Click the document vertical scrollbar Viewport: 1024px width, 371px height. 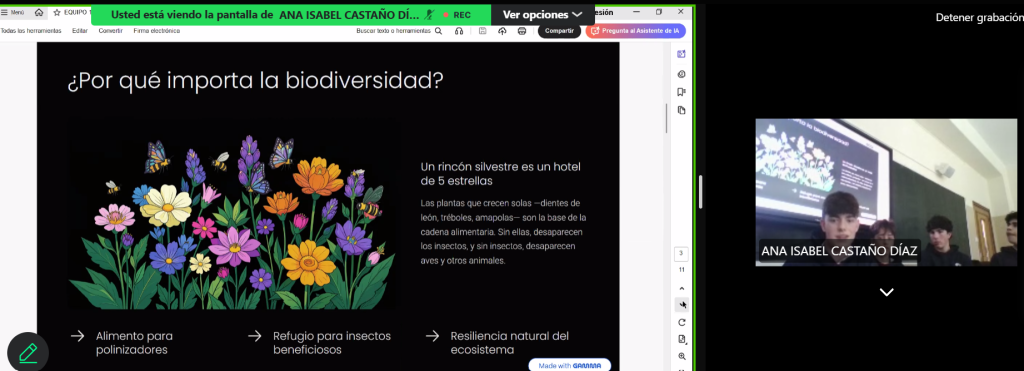click(x=667, y=119)
